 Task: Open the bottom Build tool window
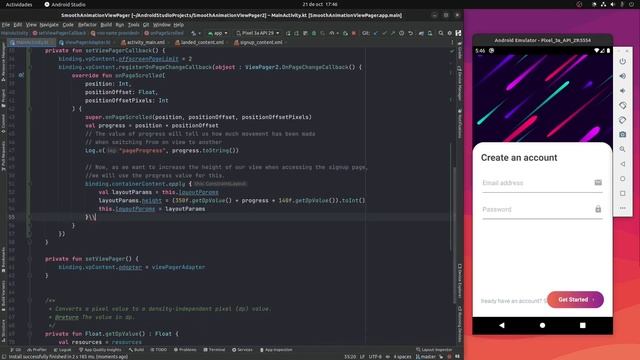pyautogui.click(x=136, y=350)
